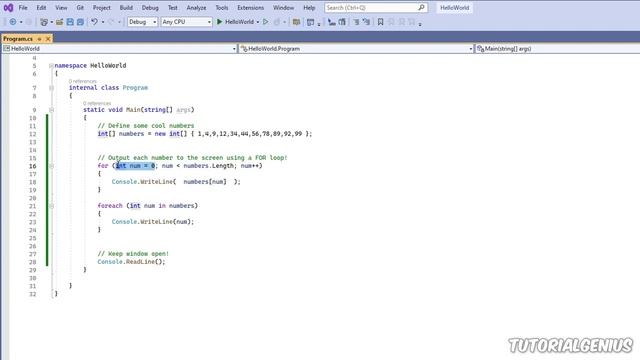Pin the Program.cs tab
Image resolution: width=640 pixels, height=360 pixels.
tap(40, 39)
